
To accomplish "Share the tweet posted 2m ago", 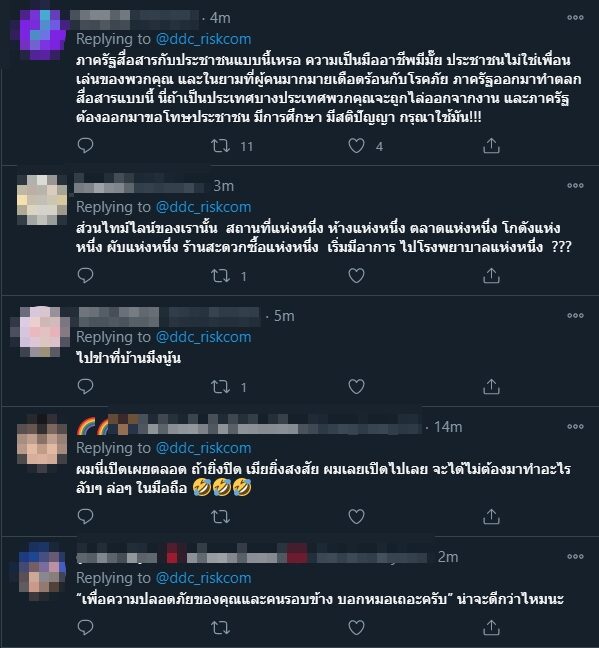I will coord(491,628).
